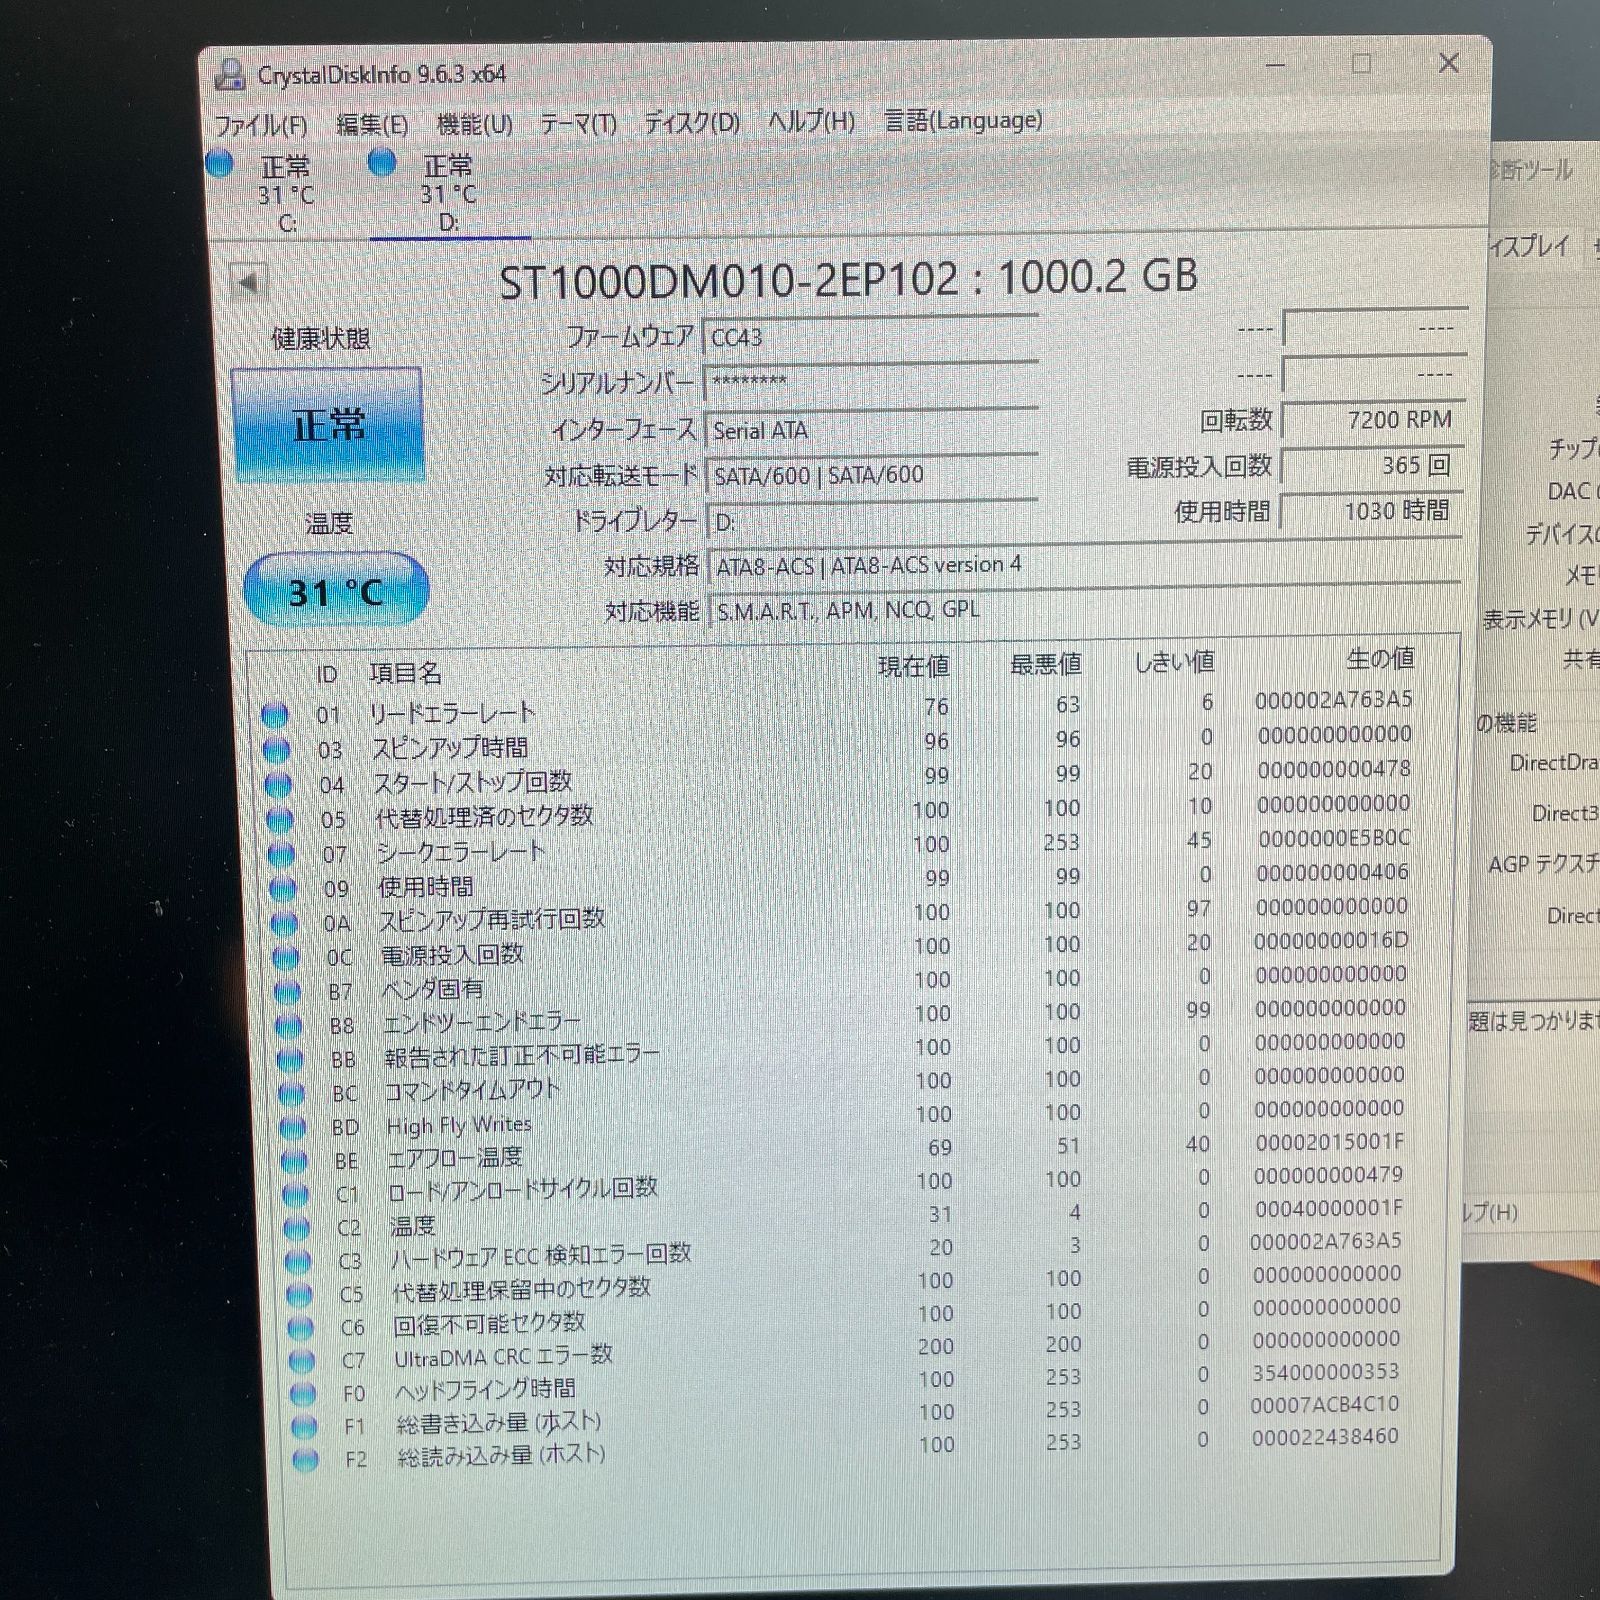Click status icon for B8 エンドツーエンドエラー
Screen dimensions: 1600x1600
[x=288, y=1025]
